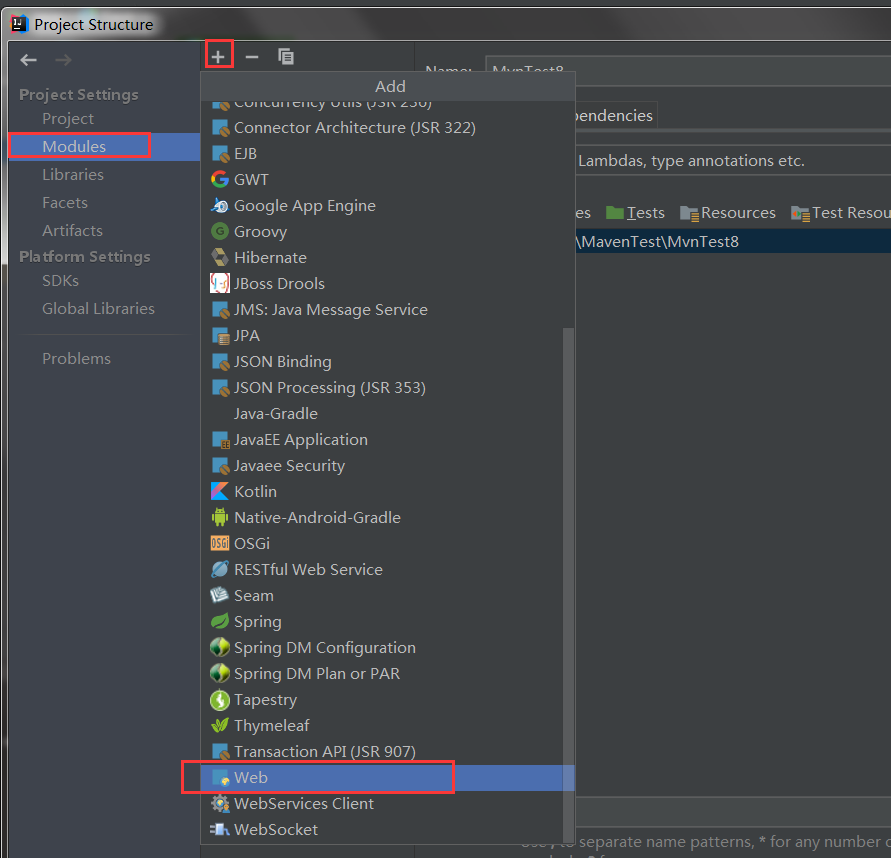The height and width of the screenshot is (858, 891).
Task: Click the Android robot icon
Action: (x=220, y=517)
